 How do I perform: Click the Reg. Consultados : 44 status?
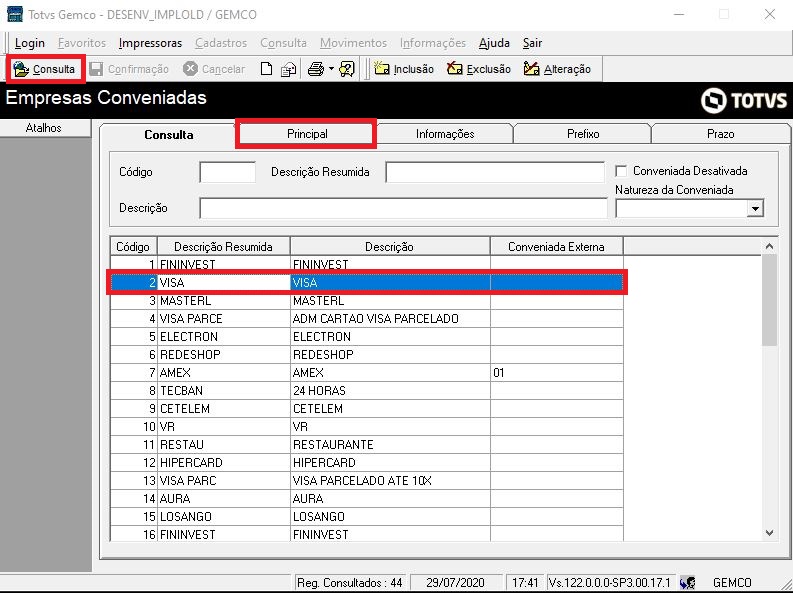[350, 583]
